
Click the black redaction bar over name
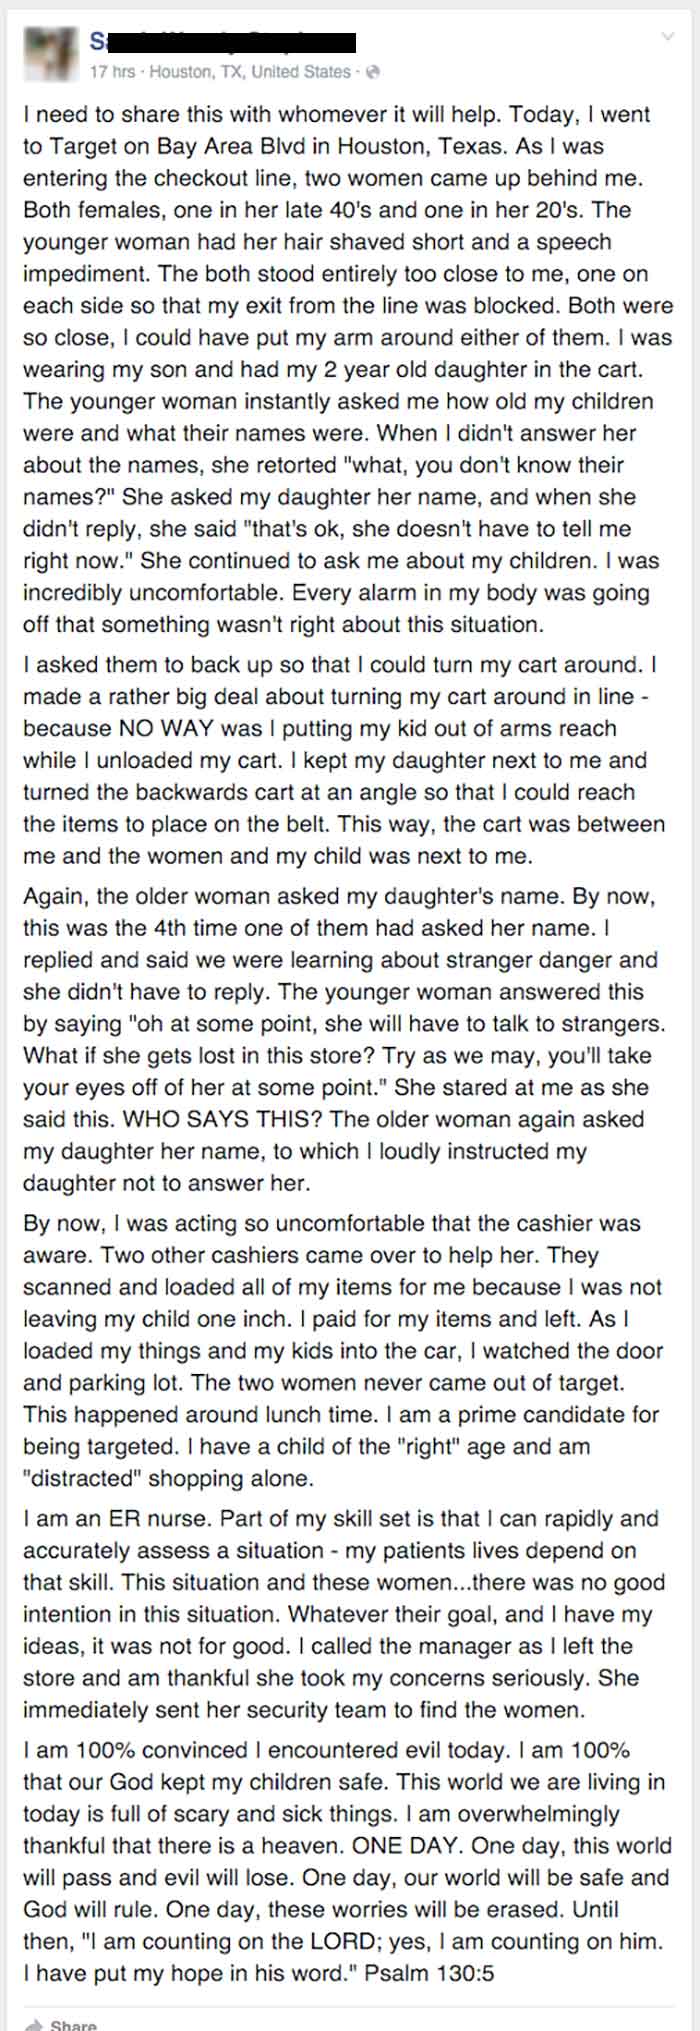230,42
